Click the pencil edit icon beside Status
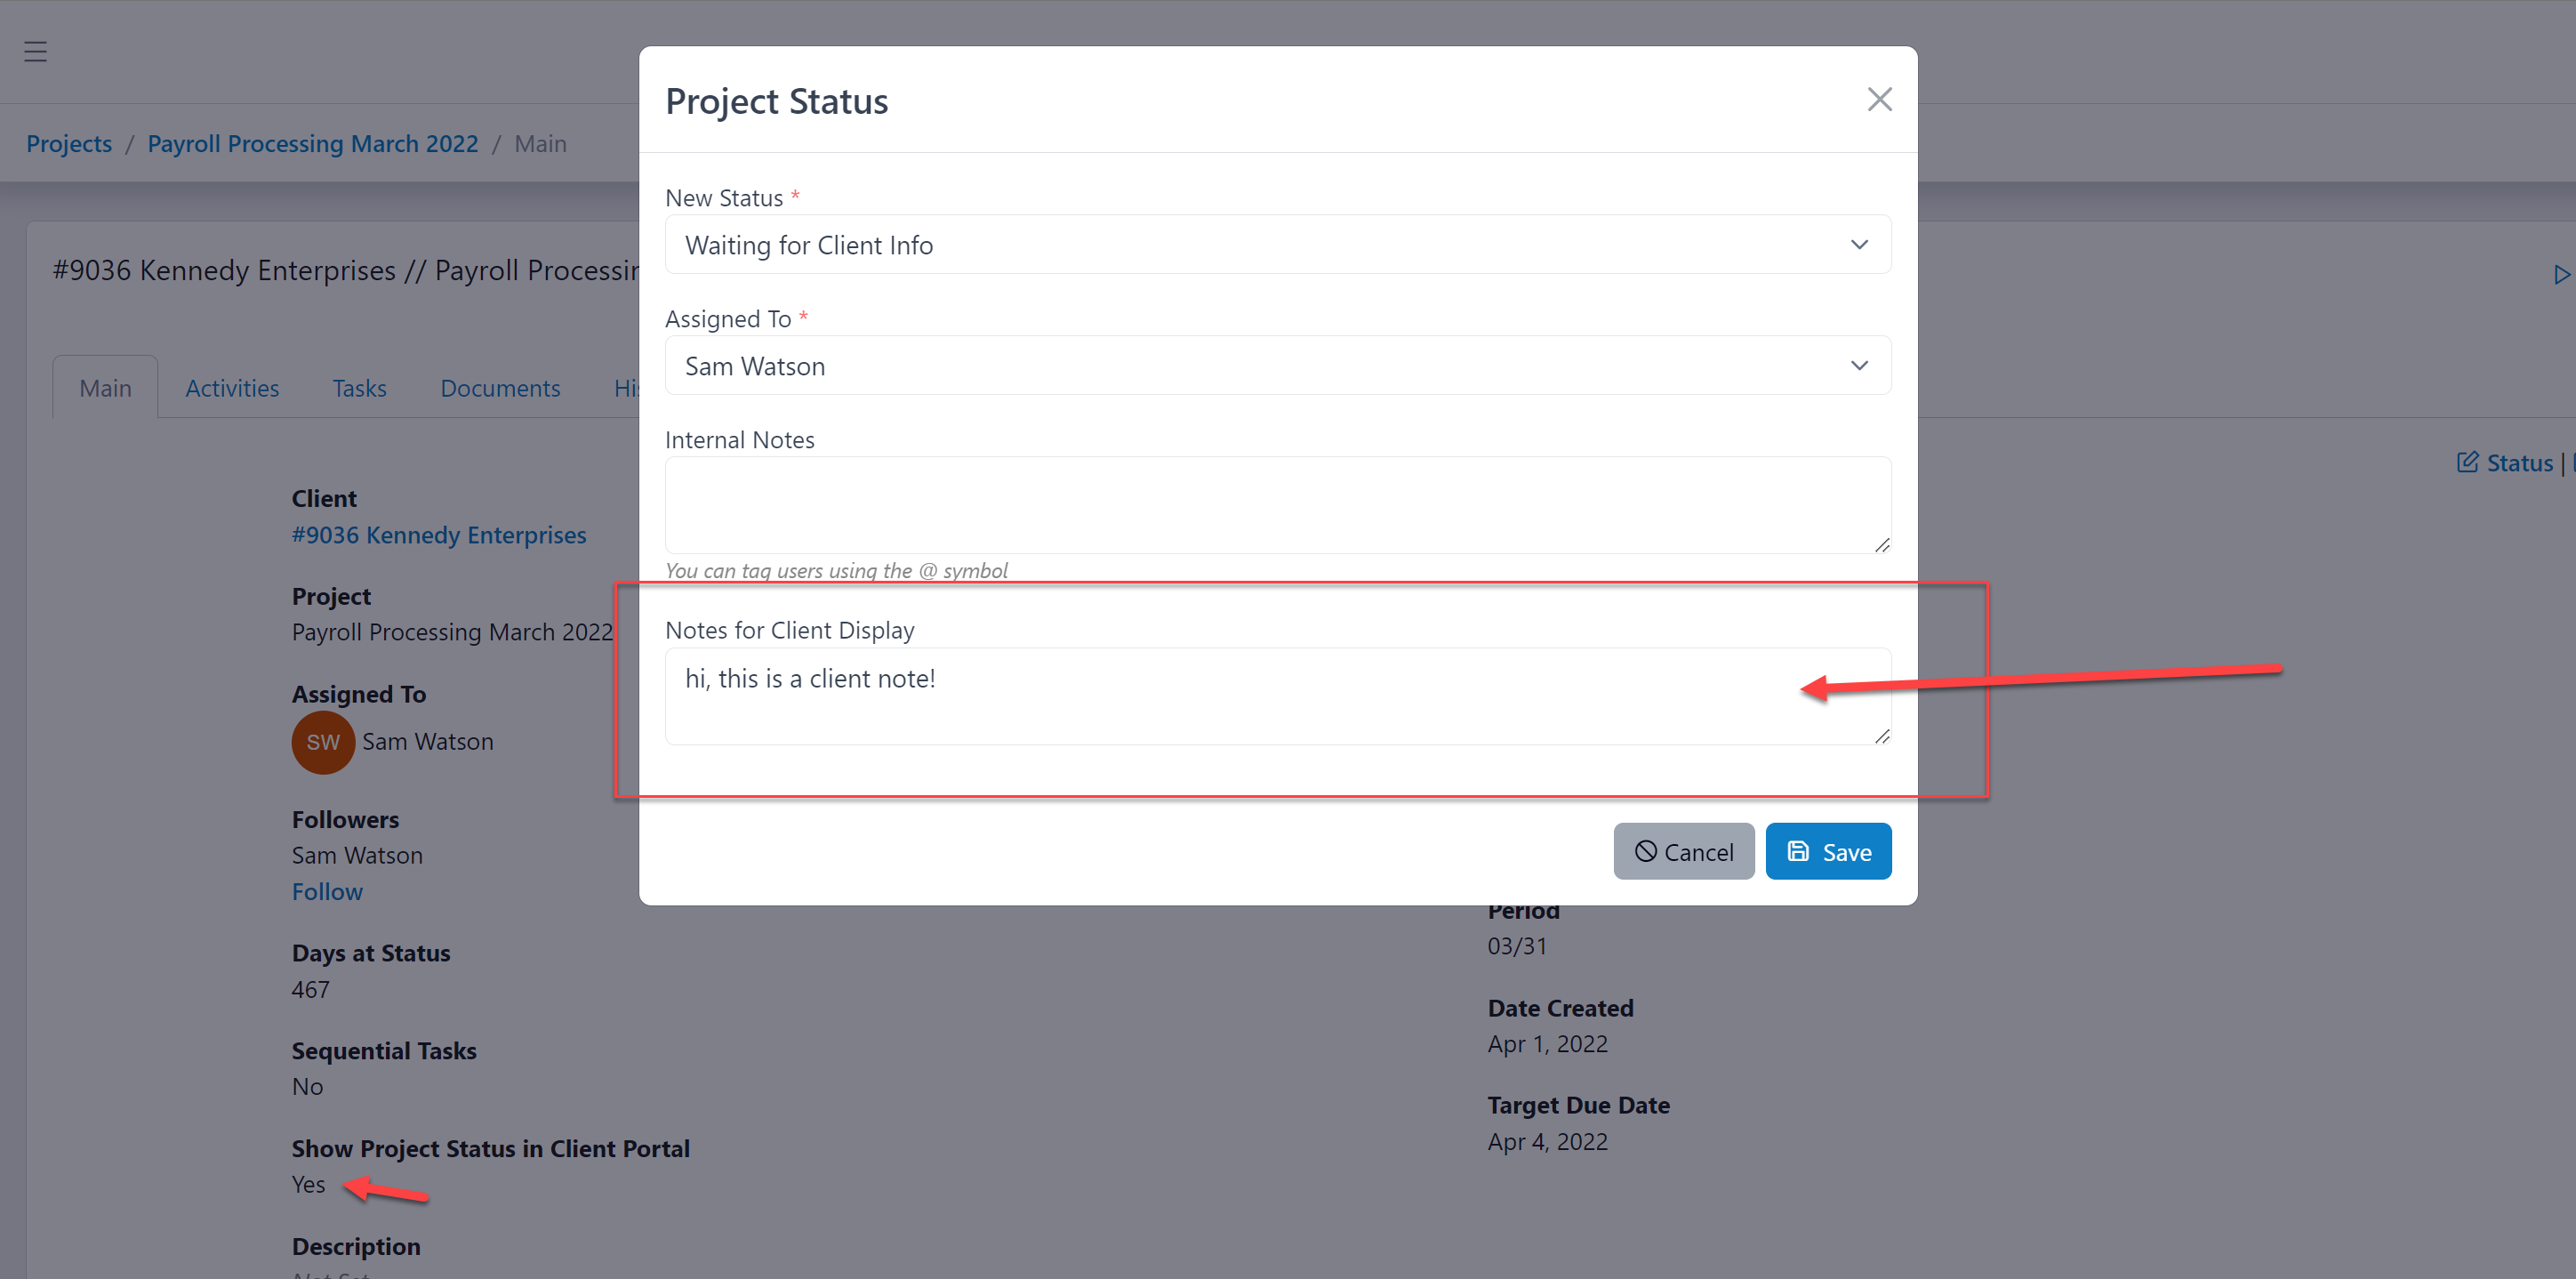The width and height of the screenshot is (2576, 1279). [2468, 462]
